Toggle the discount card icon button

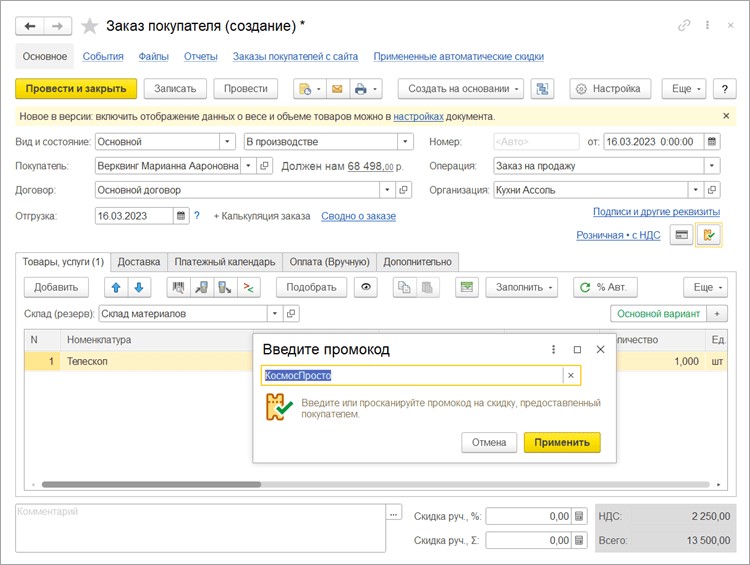(682, 235)
